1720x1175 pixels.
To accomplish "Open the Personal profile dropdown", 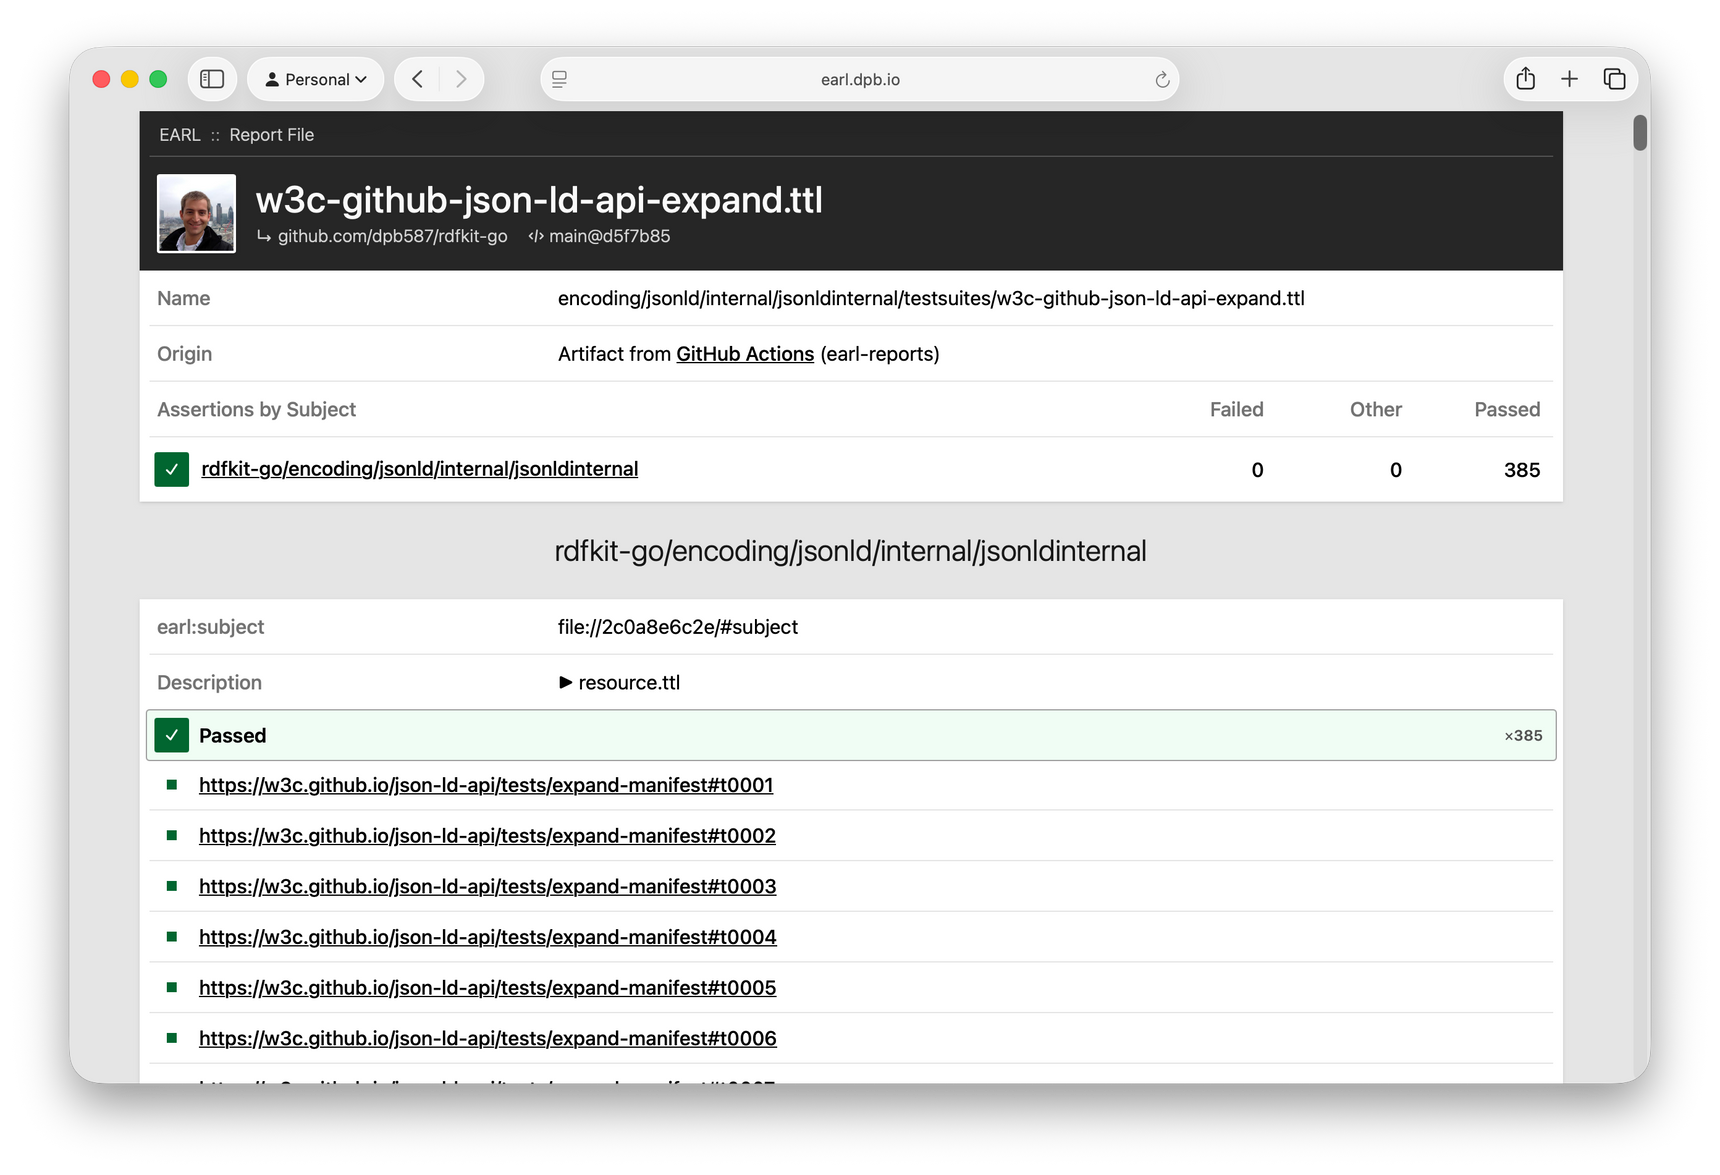I will (315, 78).
